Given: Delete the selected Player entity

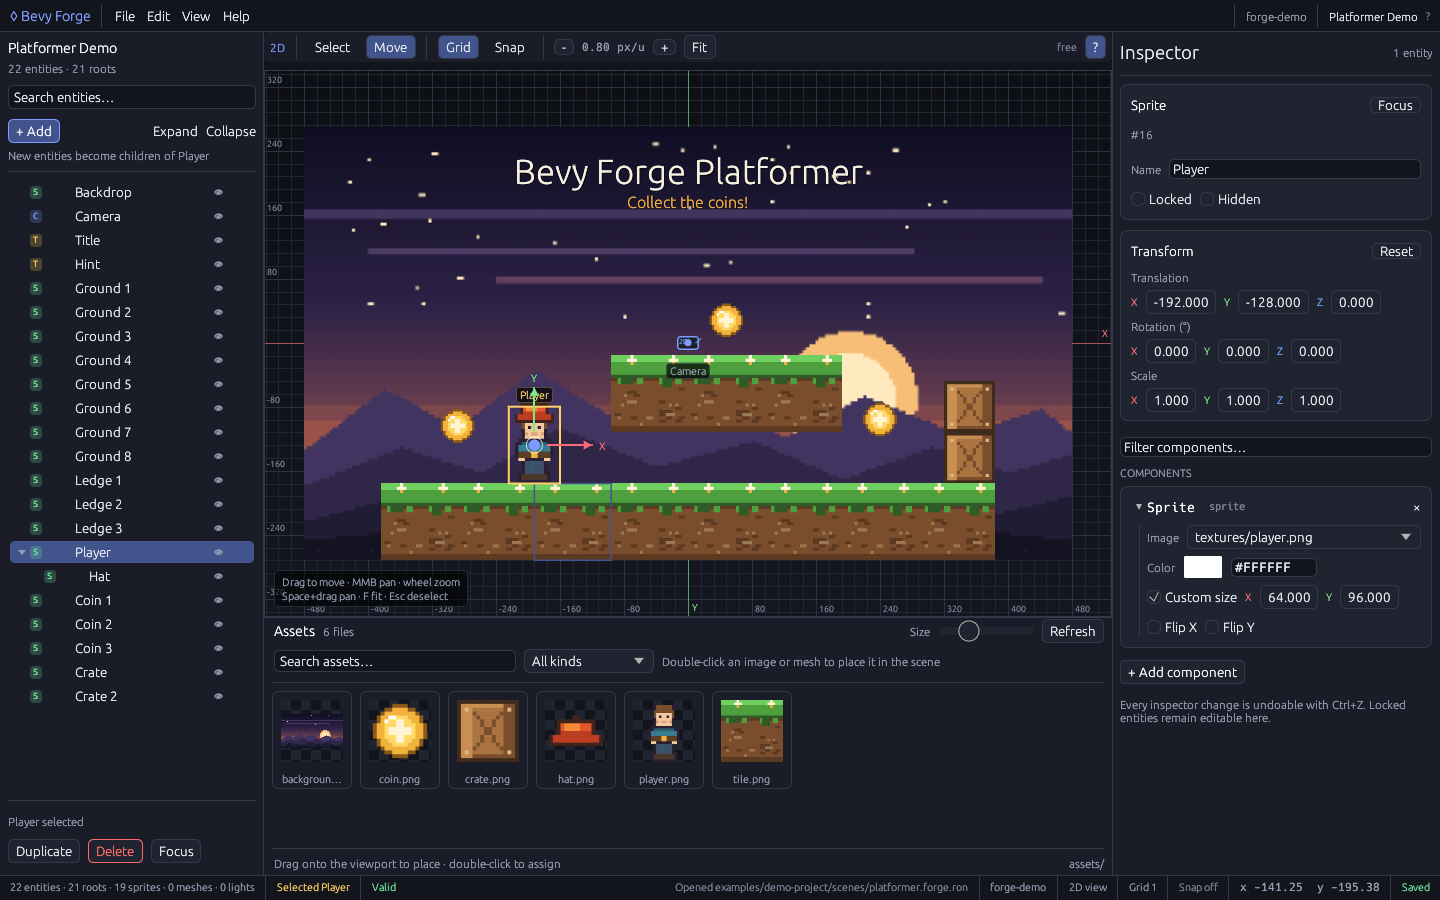Looking at the screenshot, I should point(115,851).
